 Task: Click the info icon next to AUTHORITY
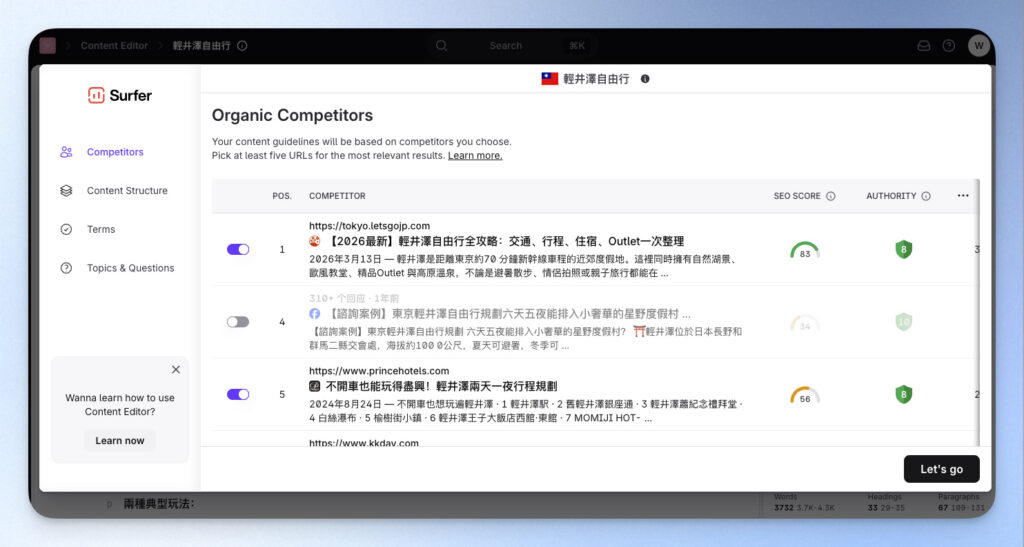coord(926,196)
